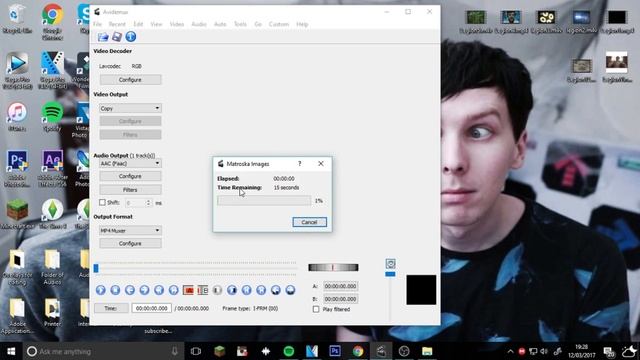Screen dimensions: 640x360
Task: Open the Folder of Audios desktop folder
Action: 52,267
